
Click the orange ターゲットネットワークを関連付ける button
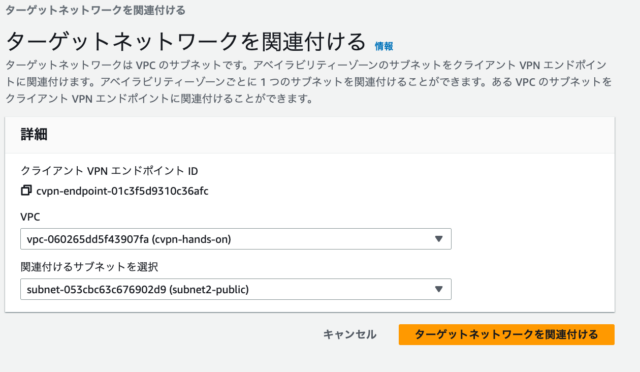507,334
